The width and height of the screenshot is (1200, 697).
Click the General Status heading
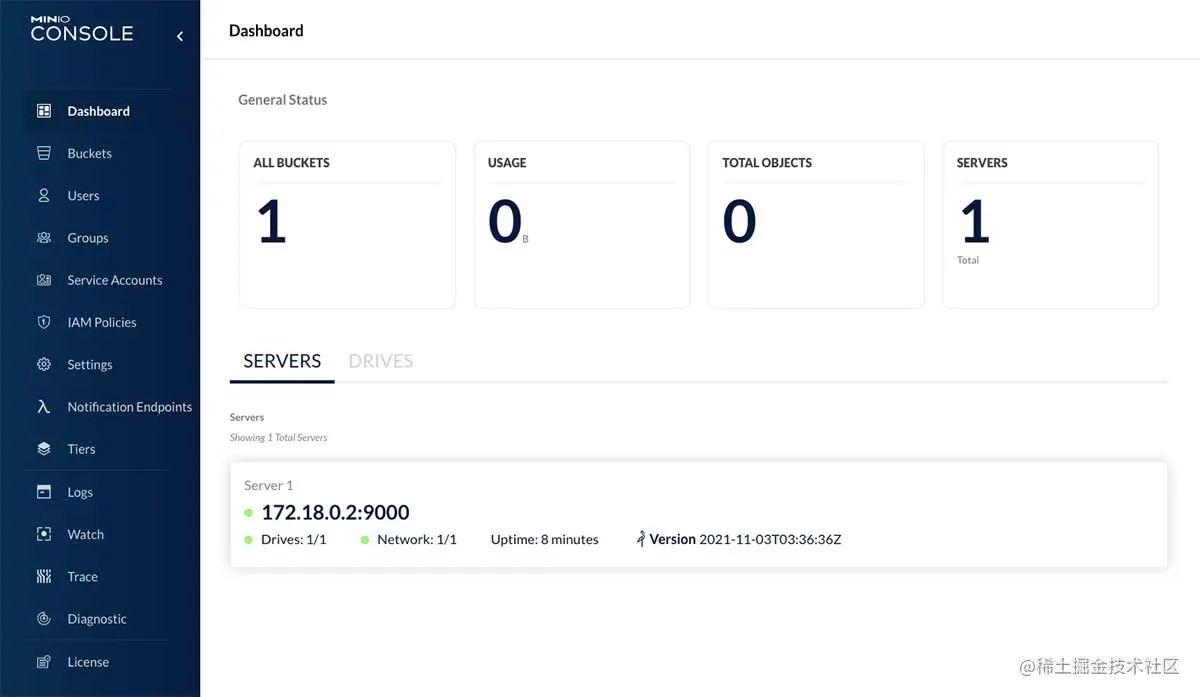tap(283, 100)
